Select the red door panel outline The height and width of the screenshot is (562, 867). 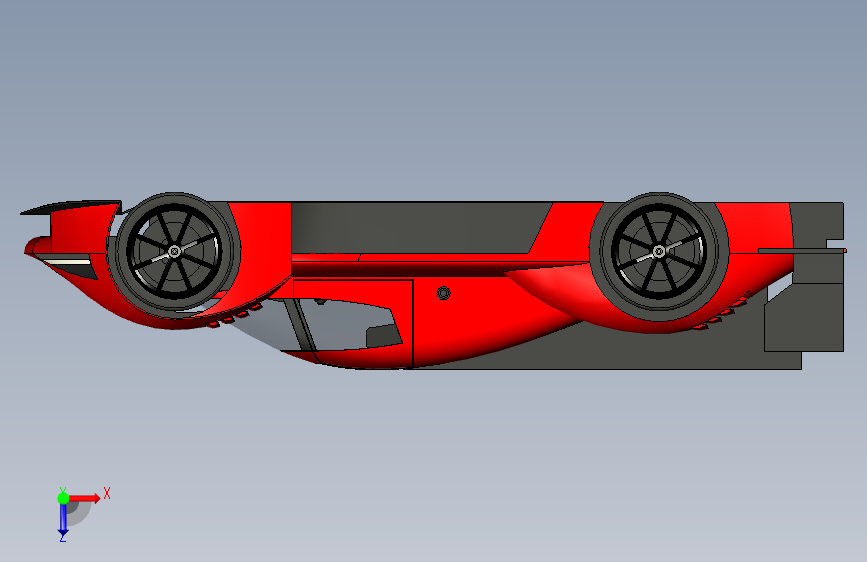pos(353,324)
